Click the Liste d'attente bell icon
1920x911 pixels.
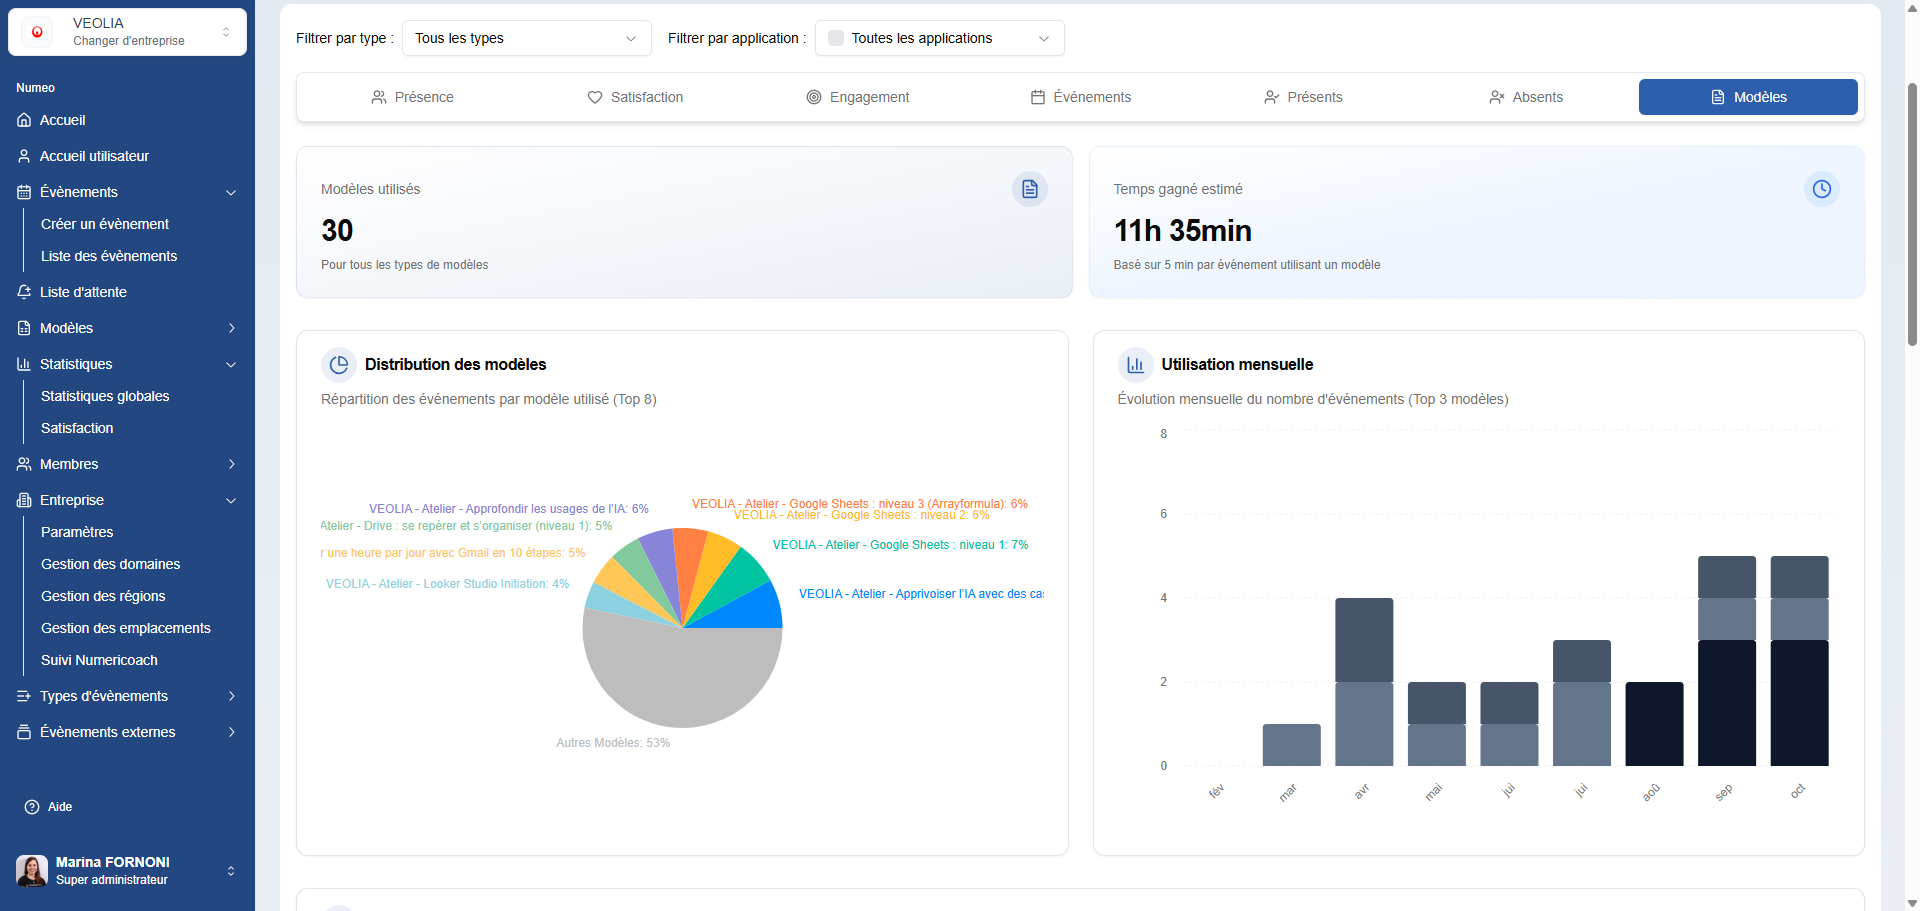(24, 292)
